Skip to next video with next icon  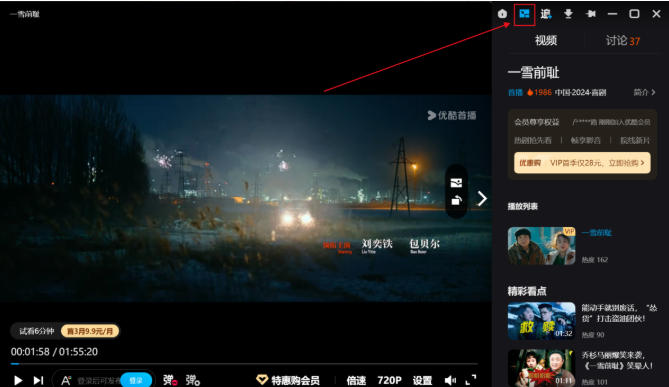pyautogui.click(x=38, y=380)
